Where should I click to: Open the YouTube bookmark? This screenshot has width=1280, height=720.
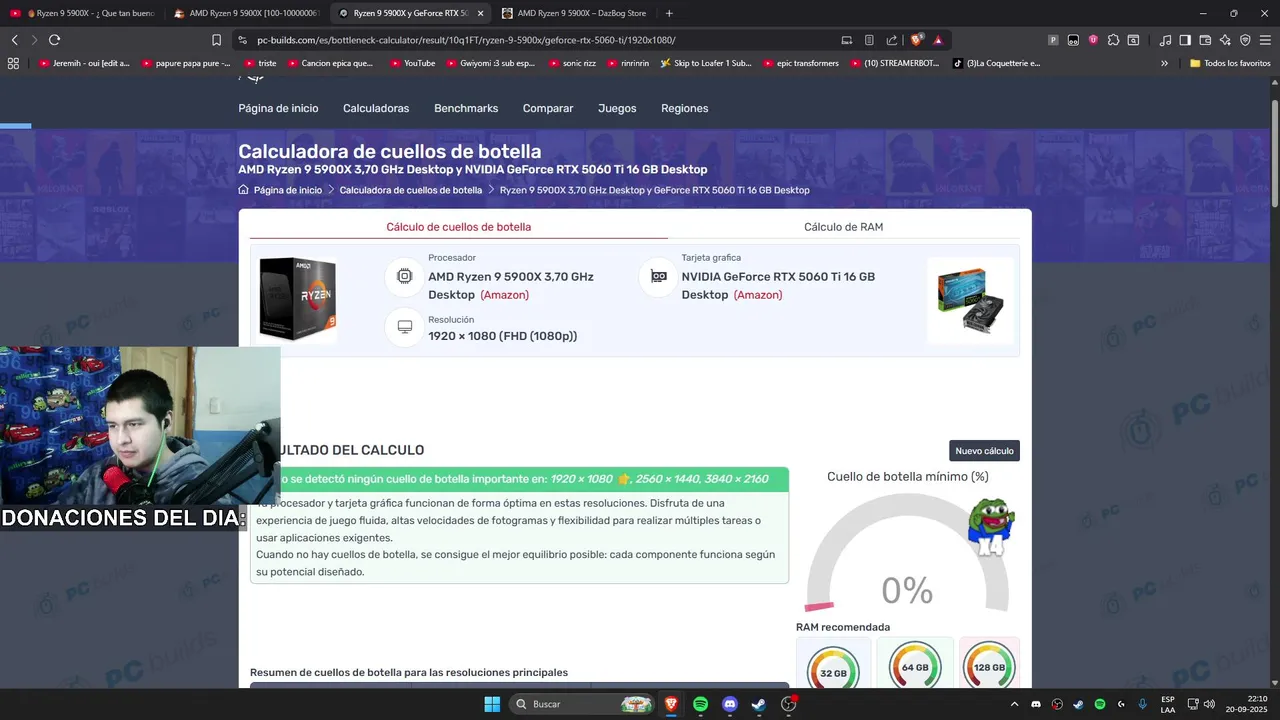click(412, 63)
